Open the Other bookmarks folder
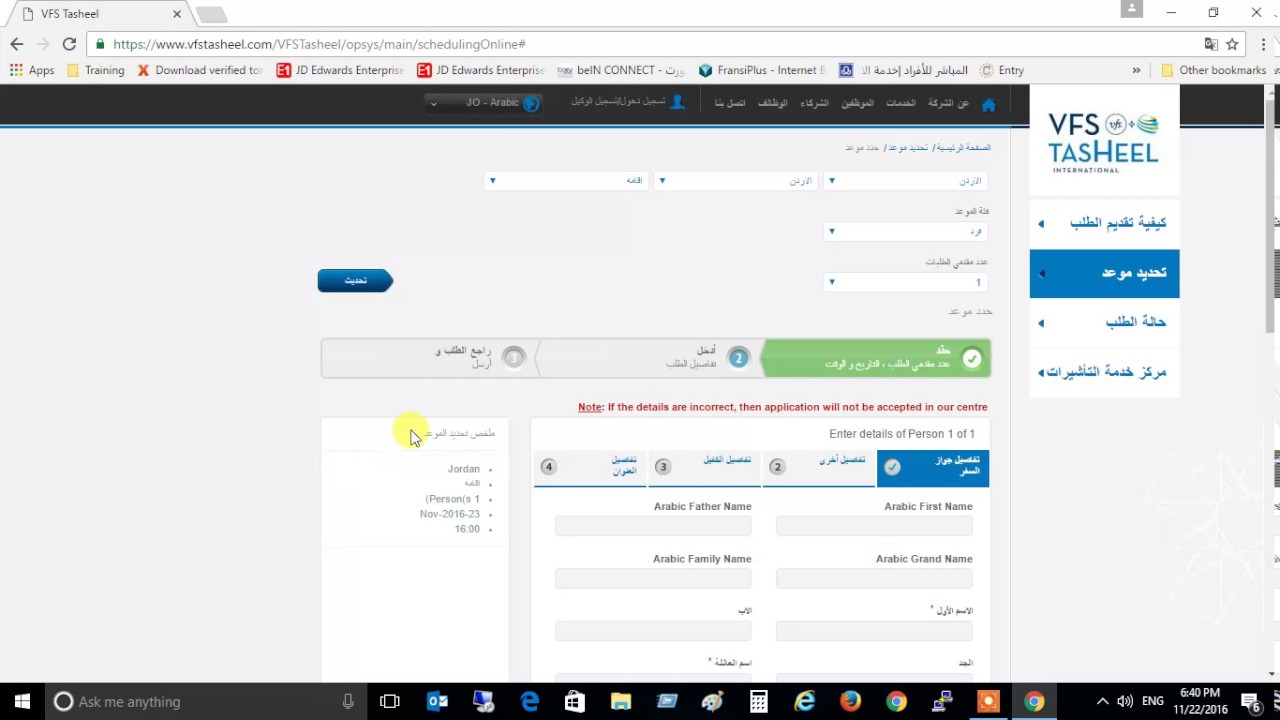The height and width of the screenshot is (720, 1280). click(x=1213, y=70)
